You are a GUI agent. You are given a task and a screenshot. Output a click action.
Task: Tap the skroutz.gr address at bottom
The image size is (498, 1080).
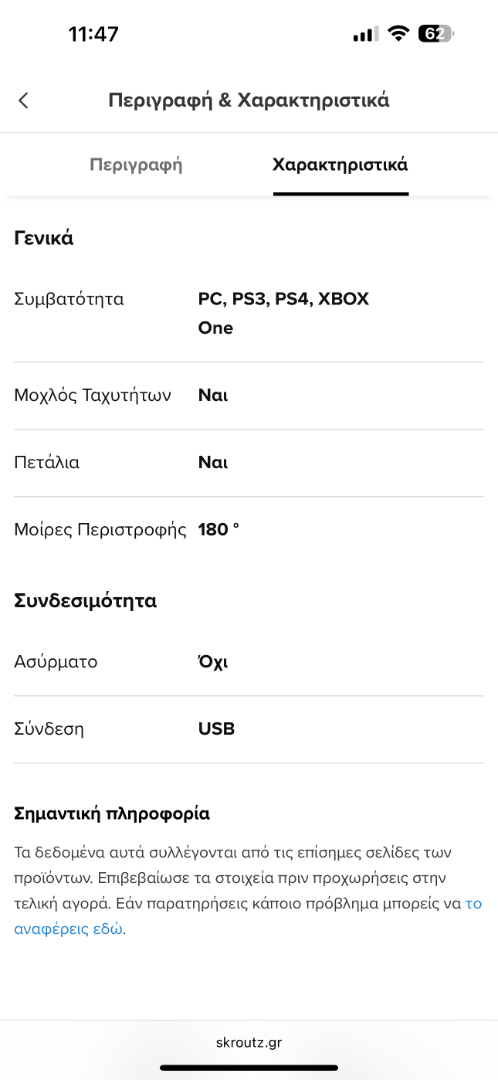click(x=249, y=1042)
